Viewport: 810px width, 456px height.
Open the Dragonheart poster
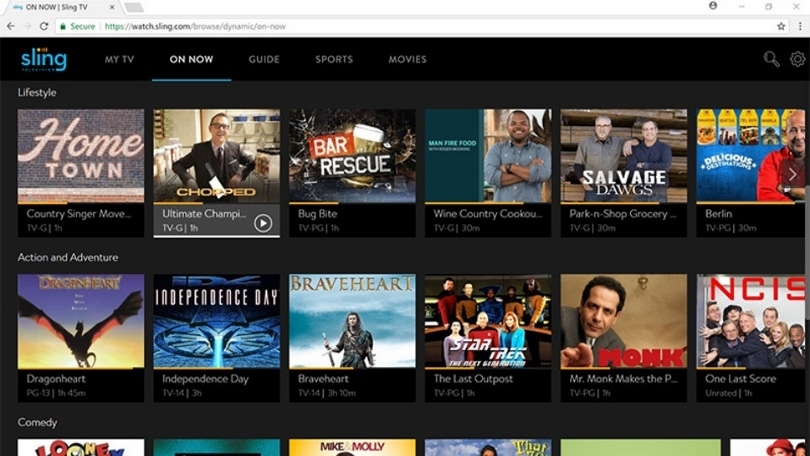coord(81,321)
